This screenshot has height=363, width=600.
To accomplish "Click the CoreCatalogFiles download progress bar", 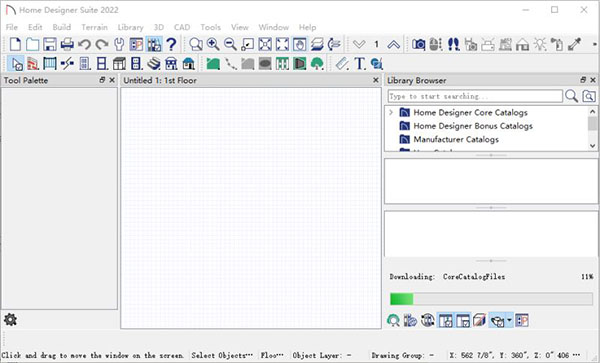I will pos(491,299).
